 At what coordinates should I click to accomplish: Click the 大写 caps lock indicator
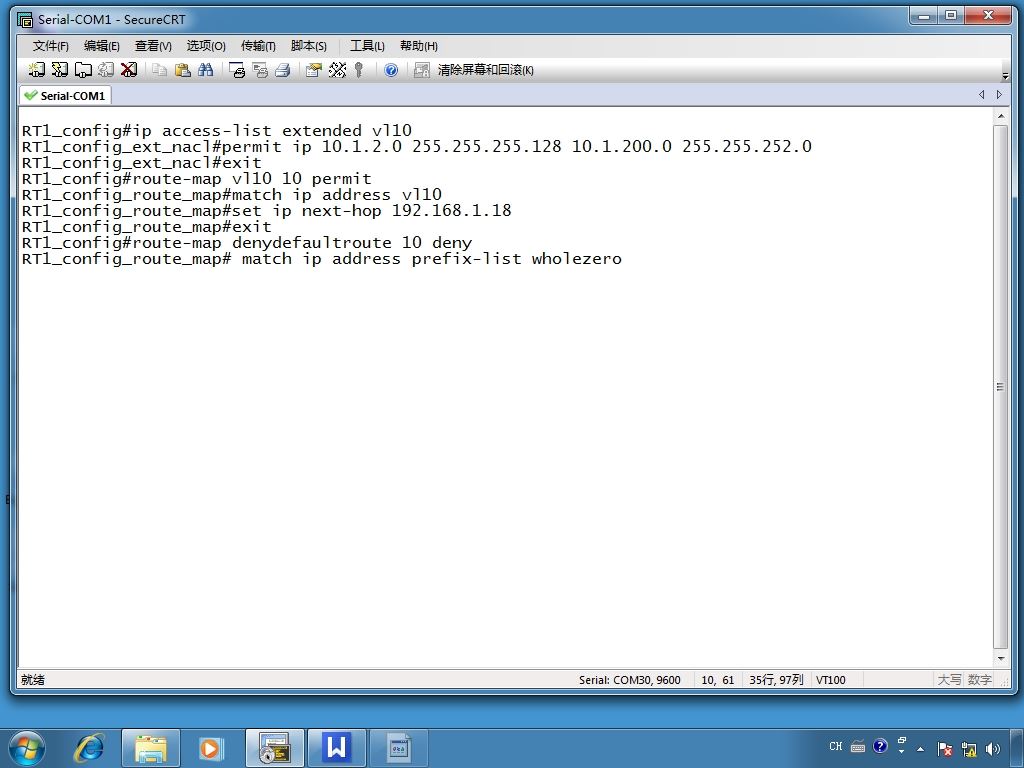pos(950,680)
